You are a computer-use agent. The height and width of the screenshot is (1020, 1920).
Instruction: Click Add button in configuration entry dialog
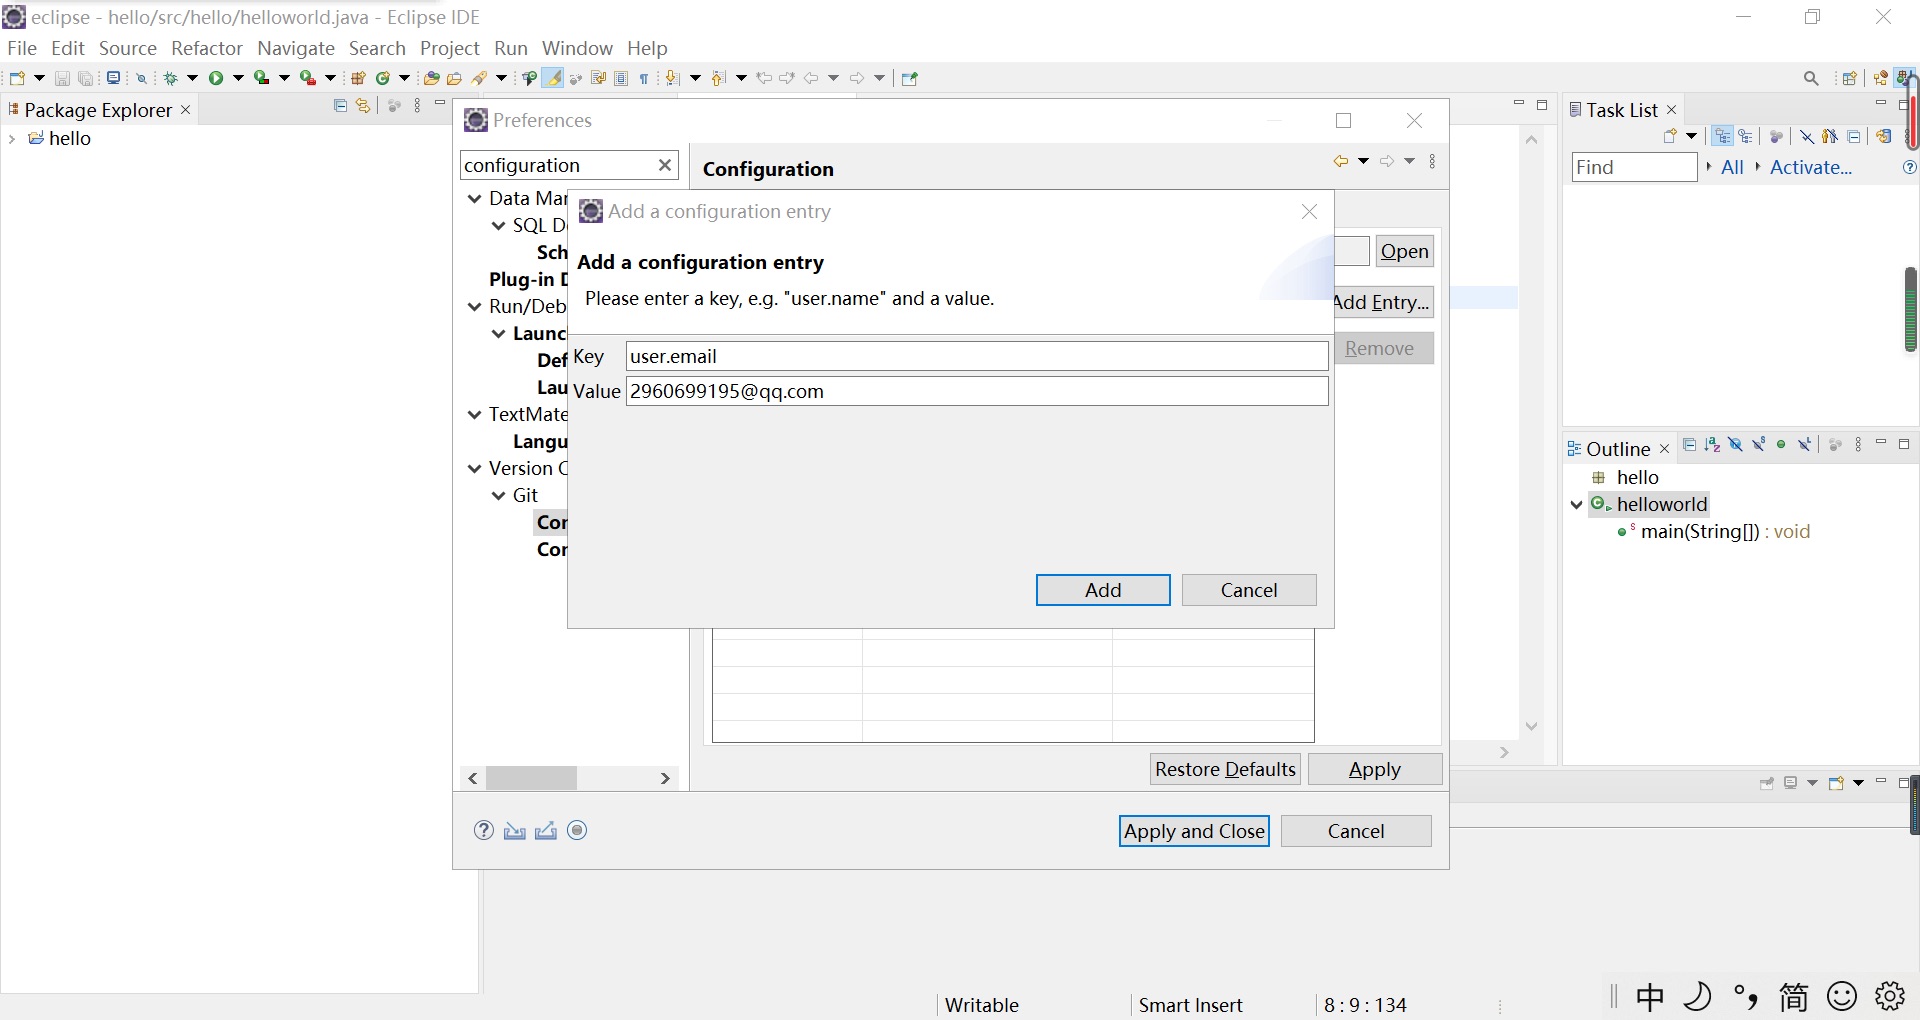coord(1103,590)
